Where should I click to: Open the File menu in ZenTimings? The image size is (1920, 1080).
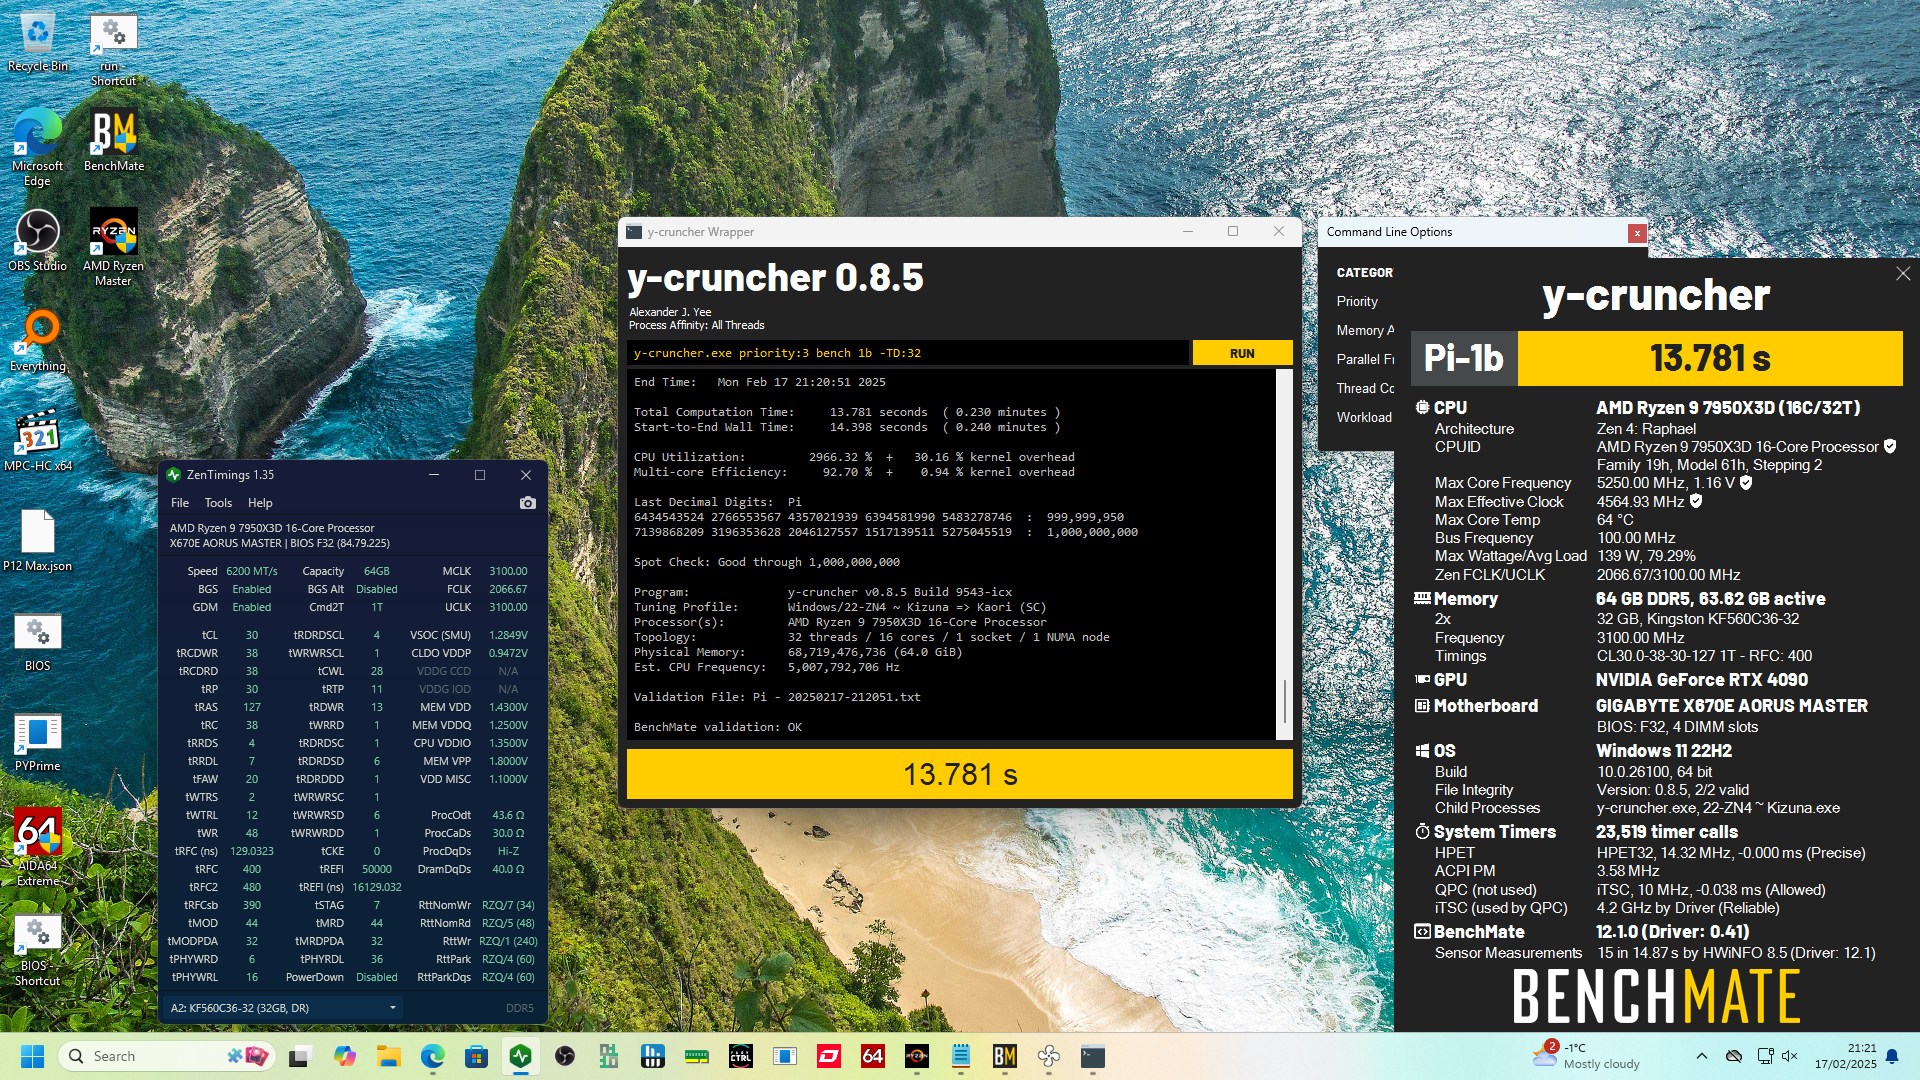[180, 503]
